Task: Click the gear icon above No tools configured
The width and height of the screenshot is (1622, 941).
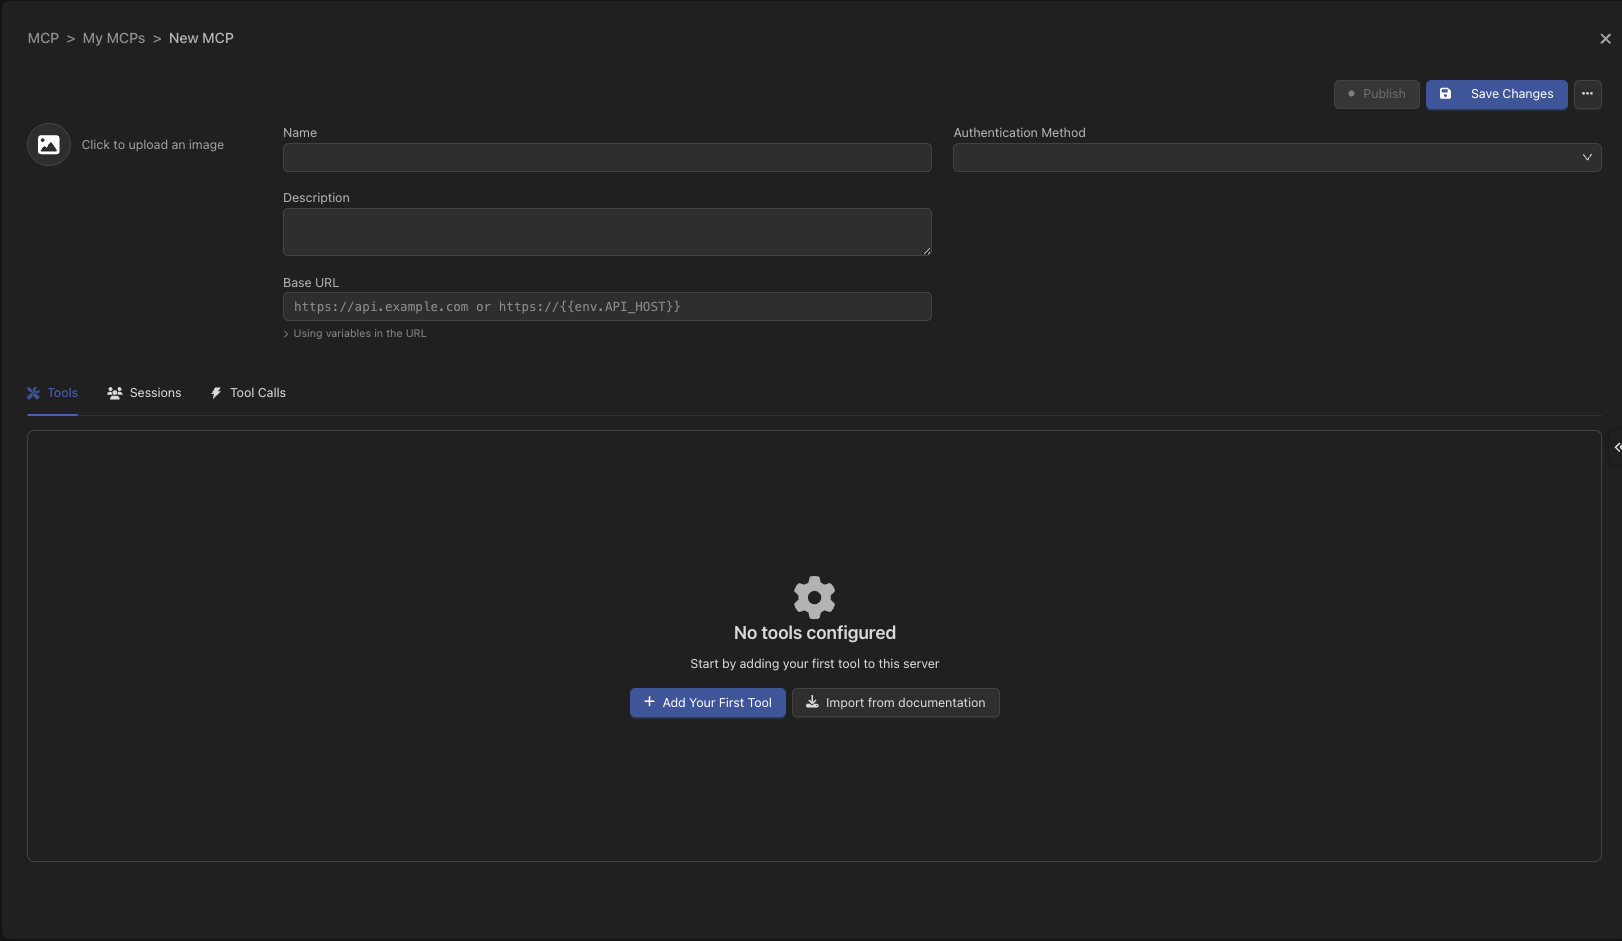Action: 814,597
